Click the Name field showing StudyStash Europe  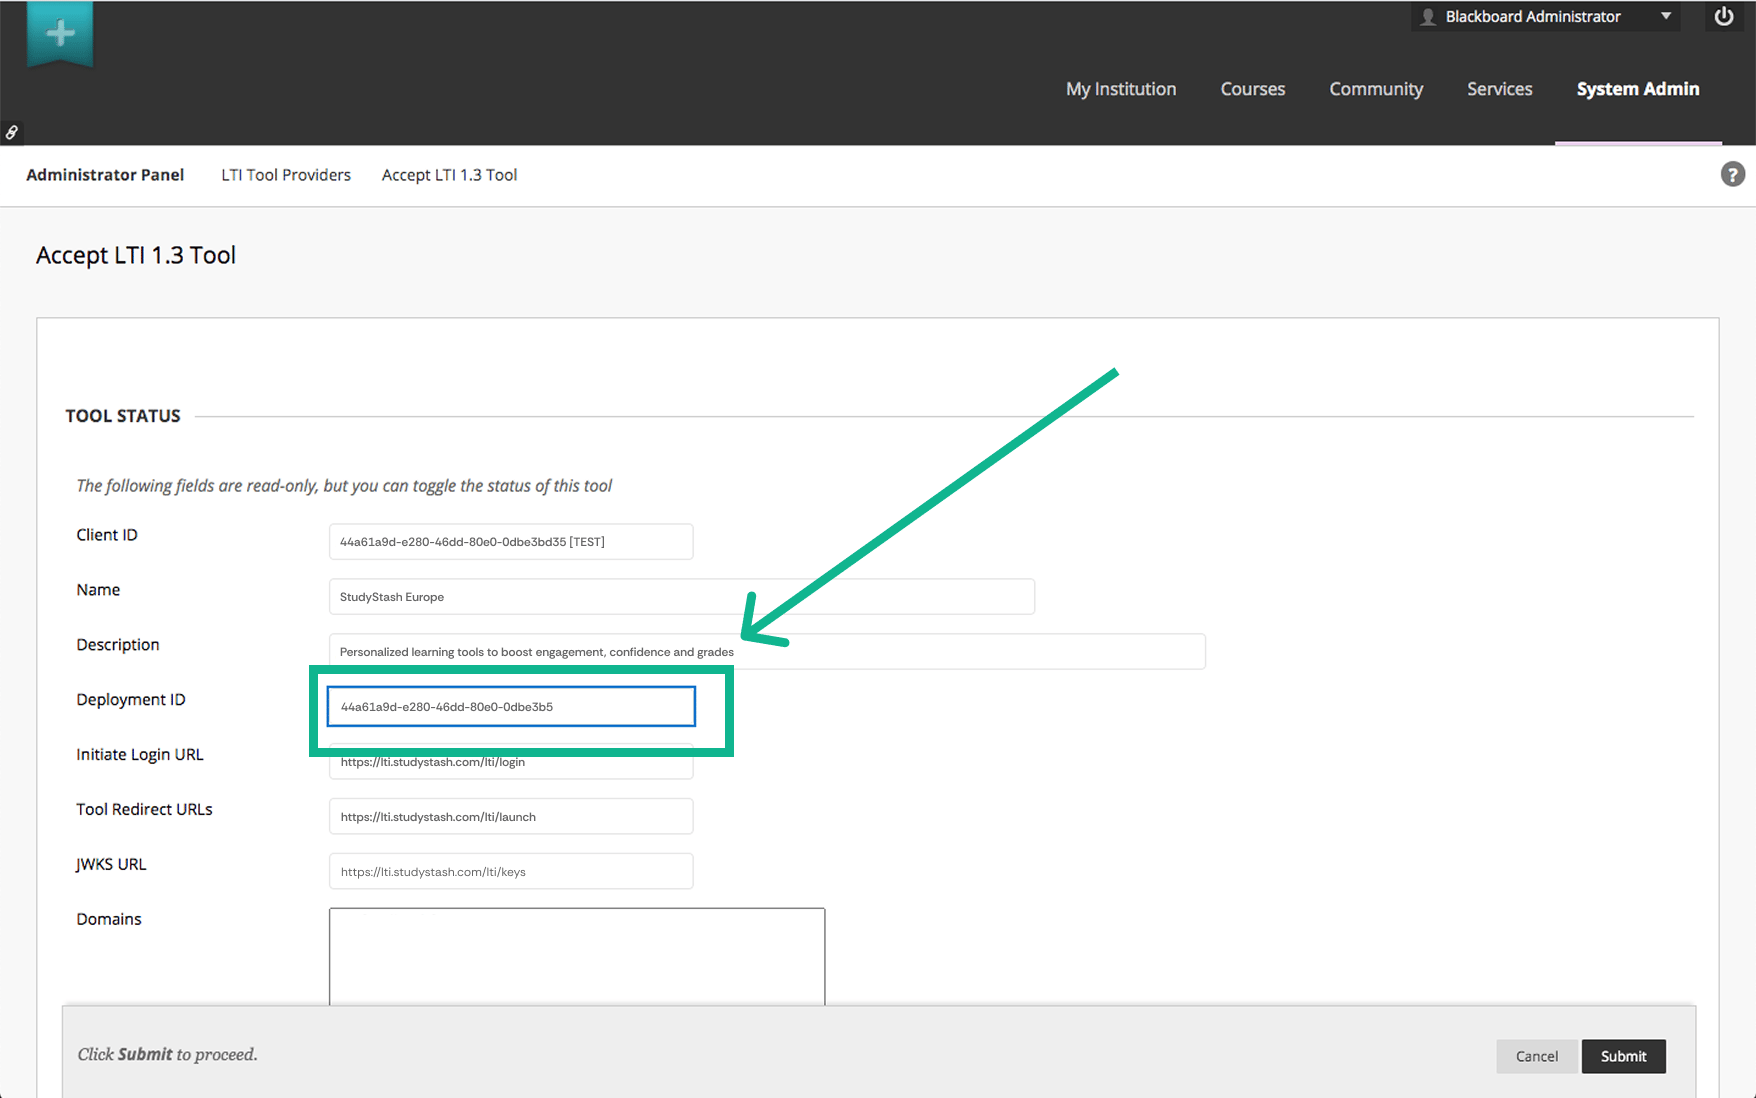pos(682,597)
